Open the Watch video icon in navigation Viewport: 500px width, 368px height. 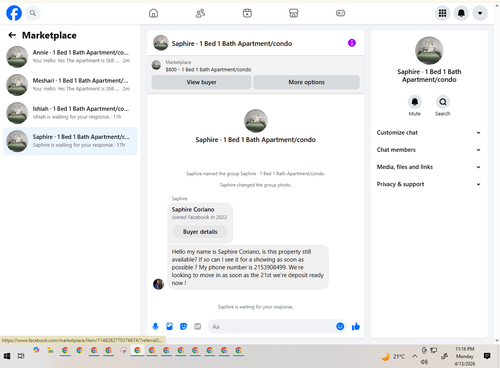point(247,13)
